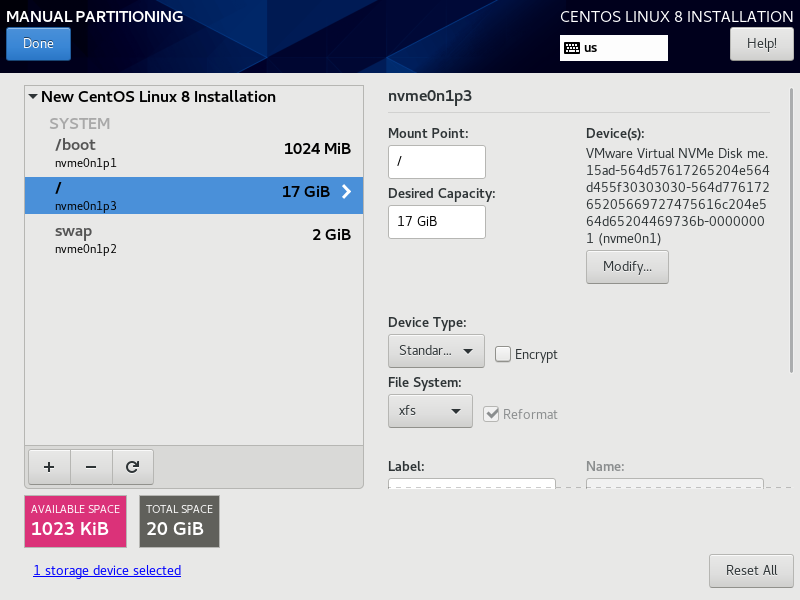Click the Modify... devices button
Viewport: 800px width, 600px height.
[627, 266]
